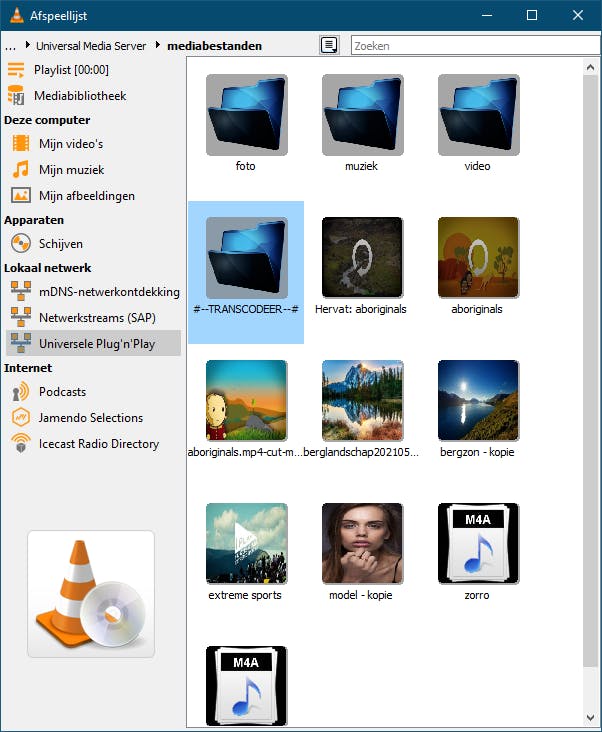Select Mijn video's label
This screenshot has height=732, width=602.
pos(71,144)
